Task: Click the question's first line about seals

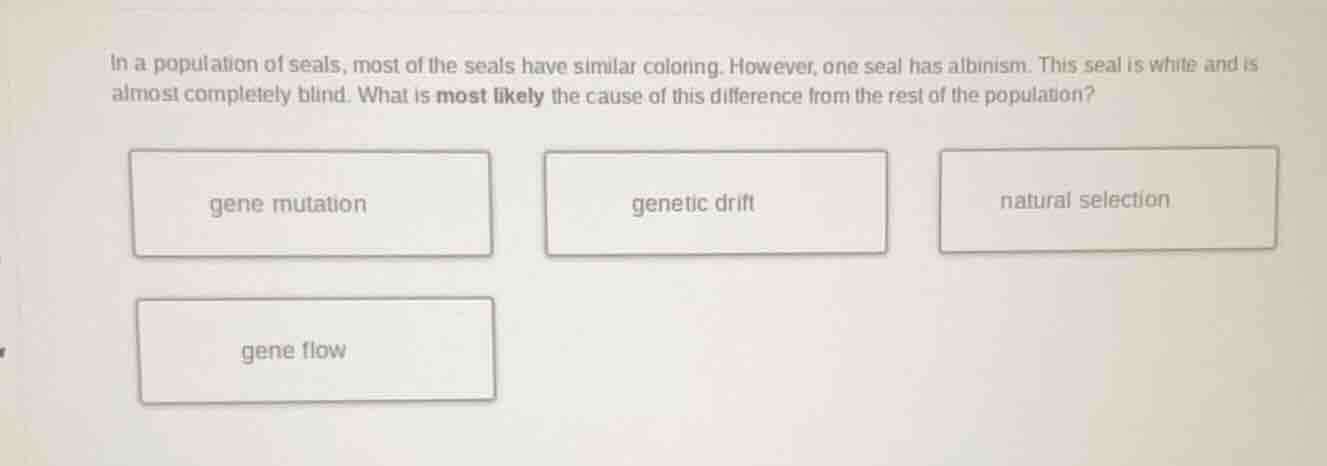Action: (684, 68)
